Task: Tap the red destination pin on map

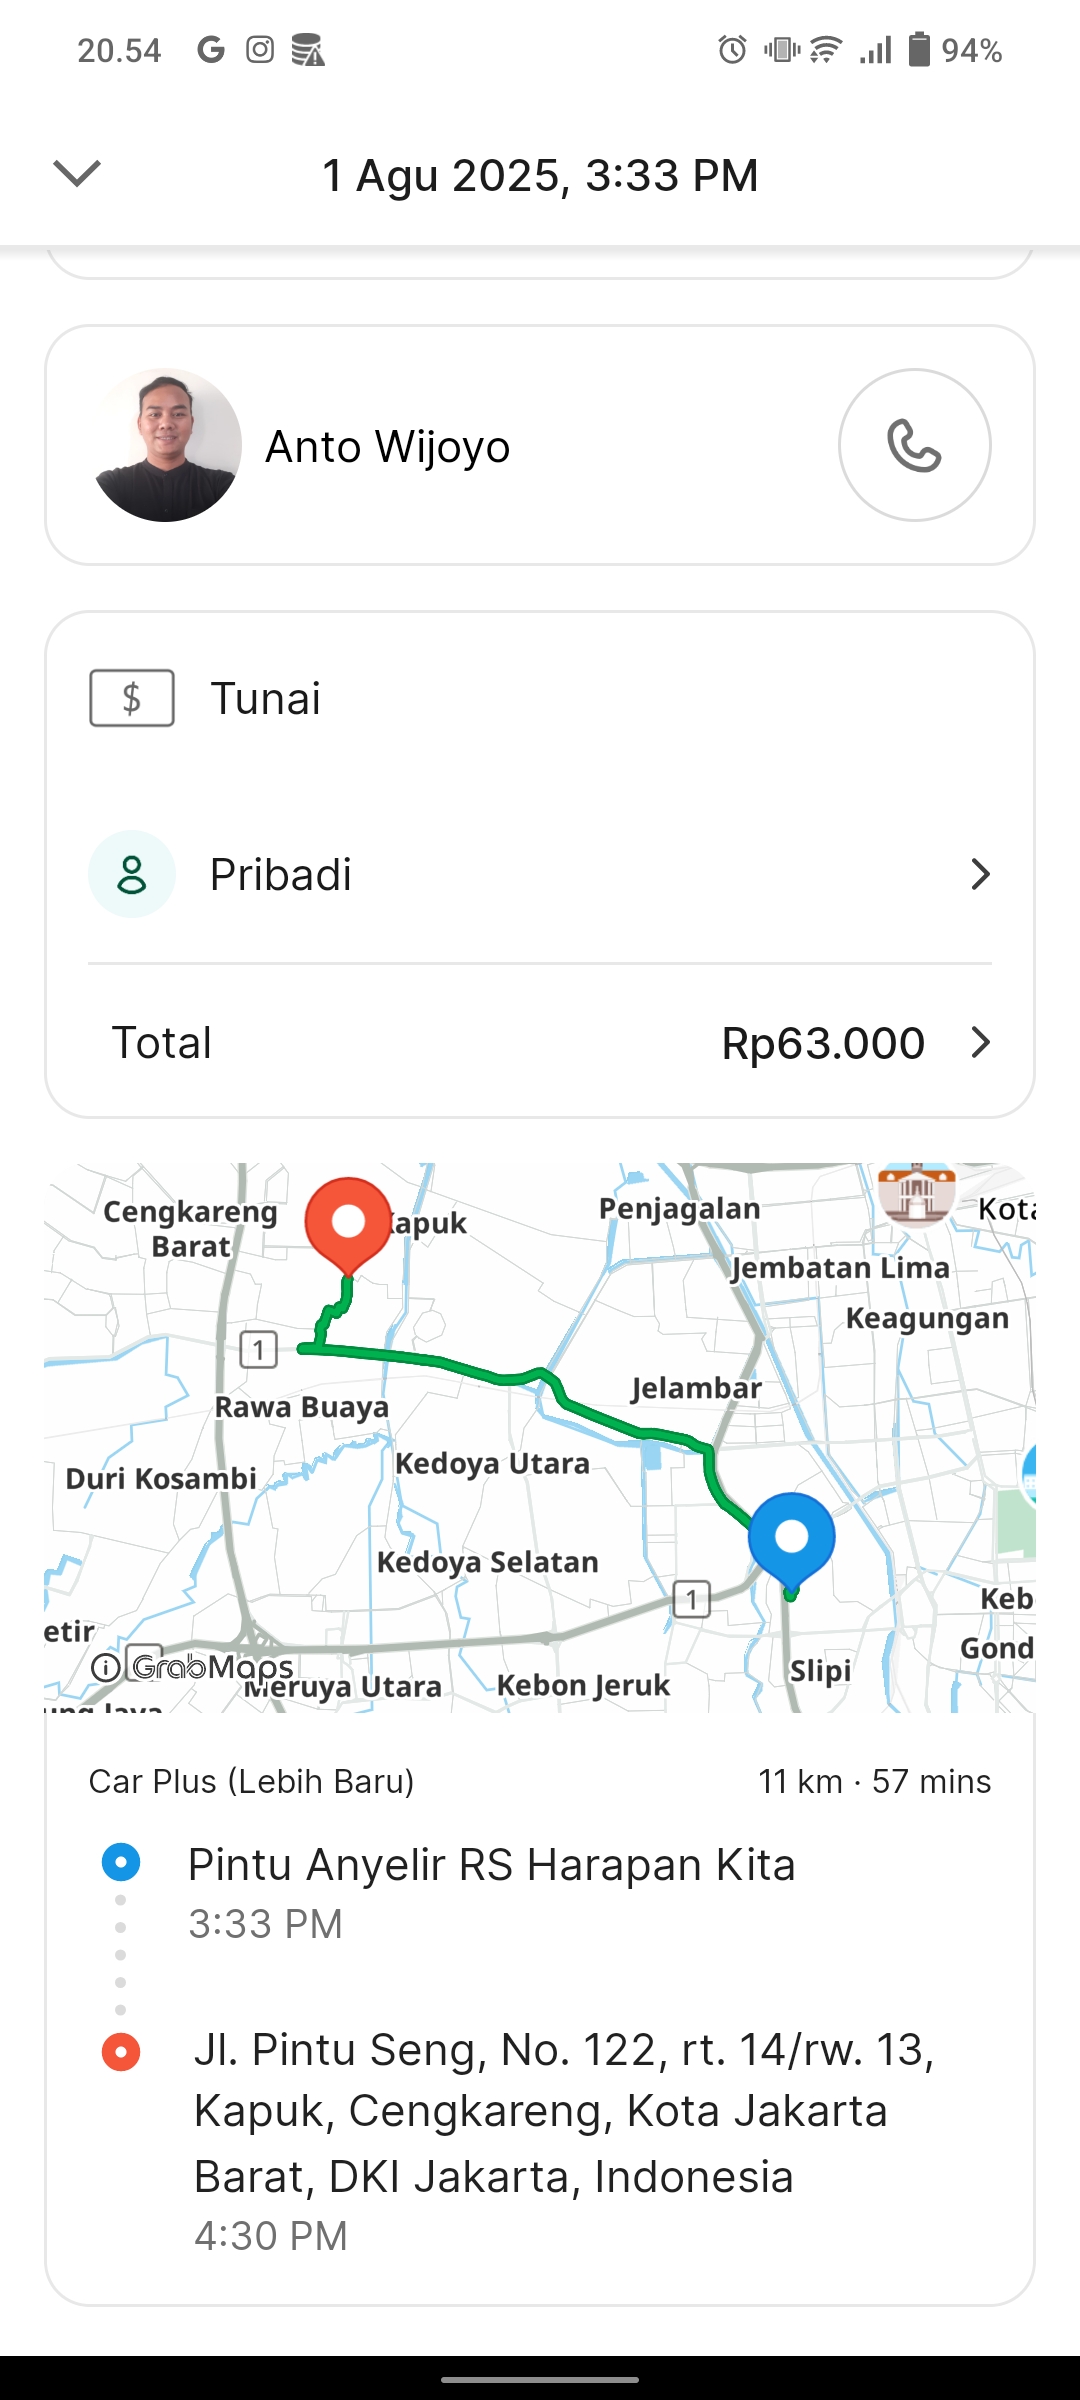Action: pos(348,1224)
